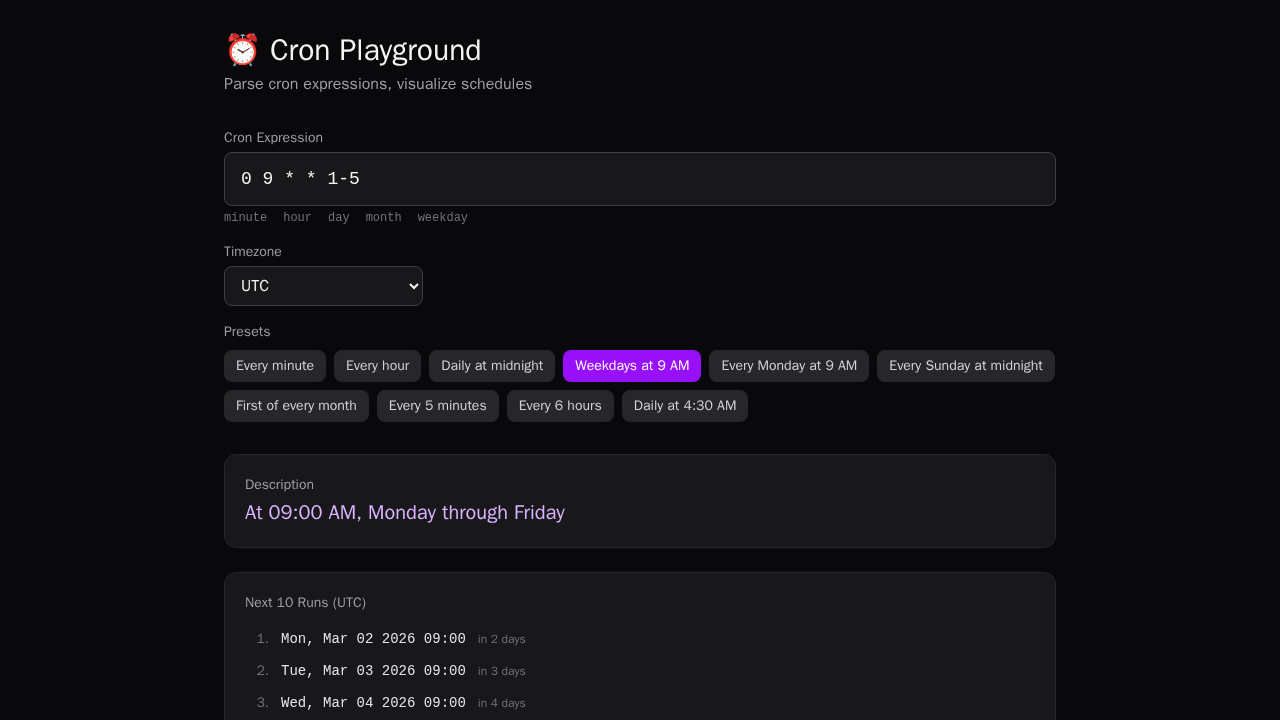The image size is (1280, 720).
Task: Apply the Daily at 4:30 AM preset
Action: click(x=684, y=406)
